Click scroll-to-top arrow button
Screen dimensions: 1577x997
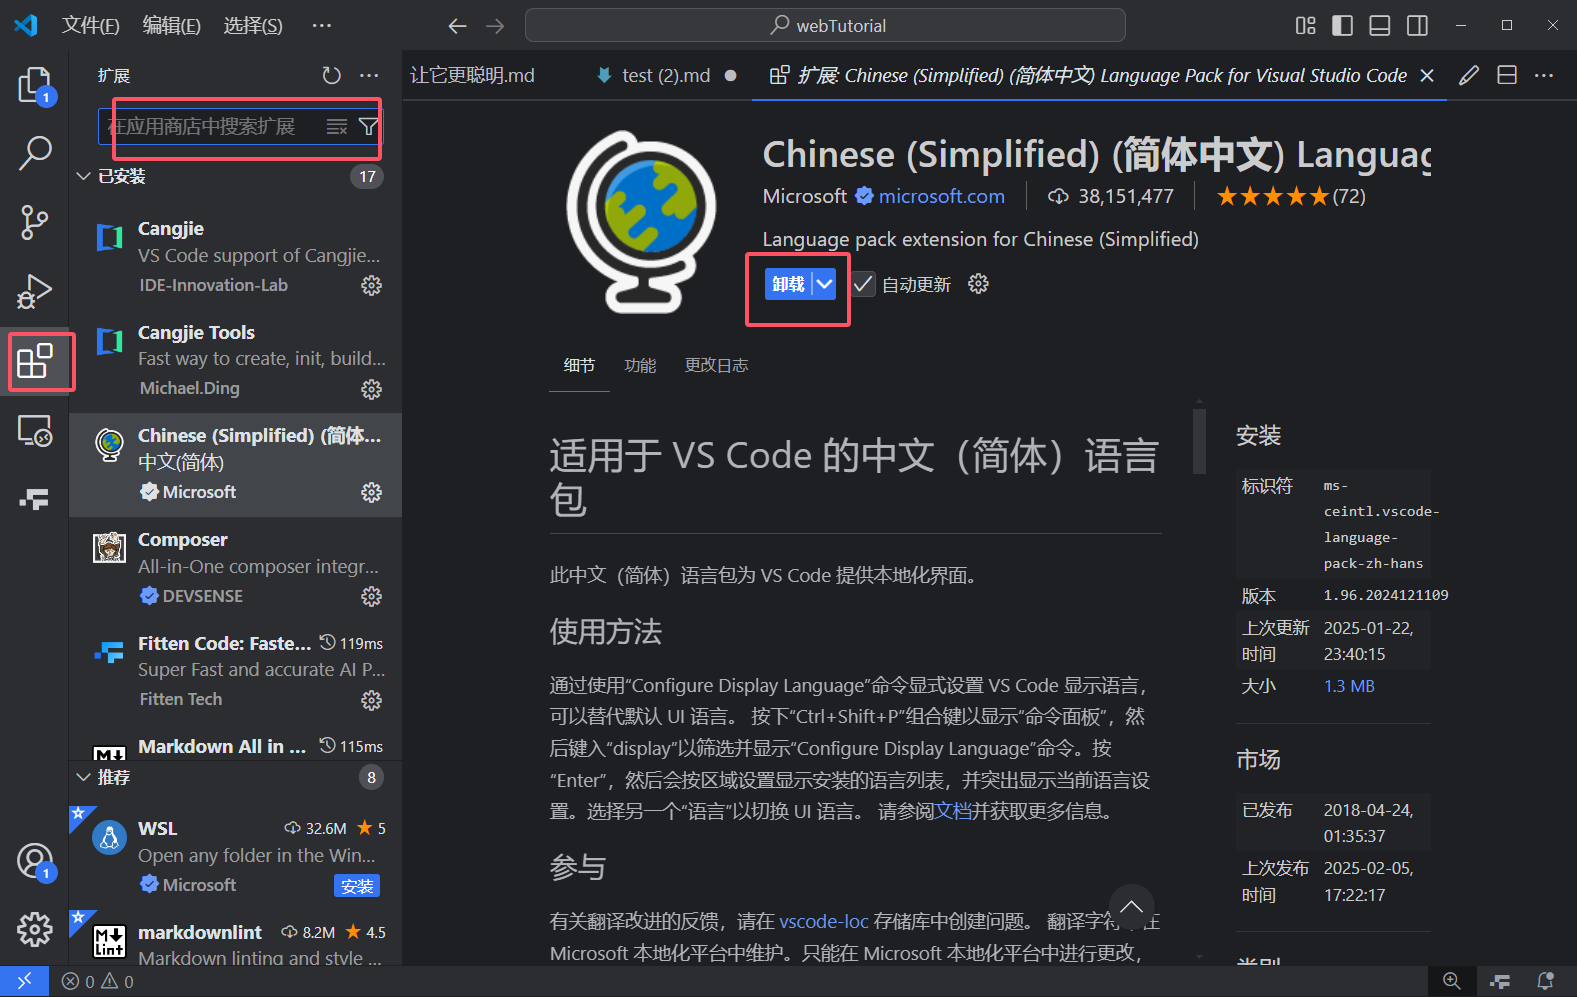point(1131,908)
